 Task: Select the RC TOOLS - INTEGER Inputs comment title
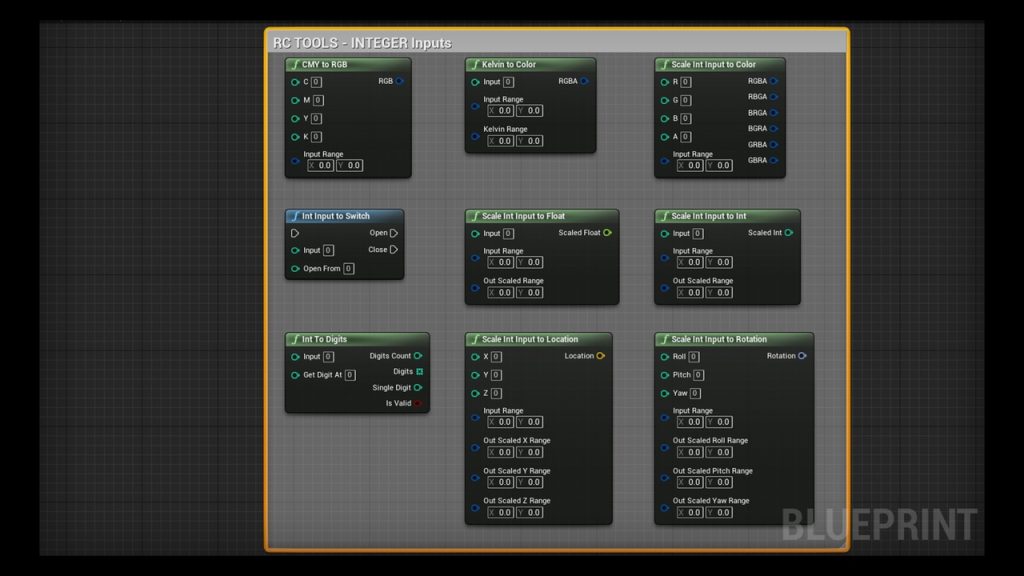(x=362, y=43)
